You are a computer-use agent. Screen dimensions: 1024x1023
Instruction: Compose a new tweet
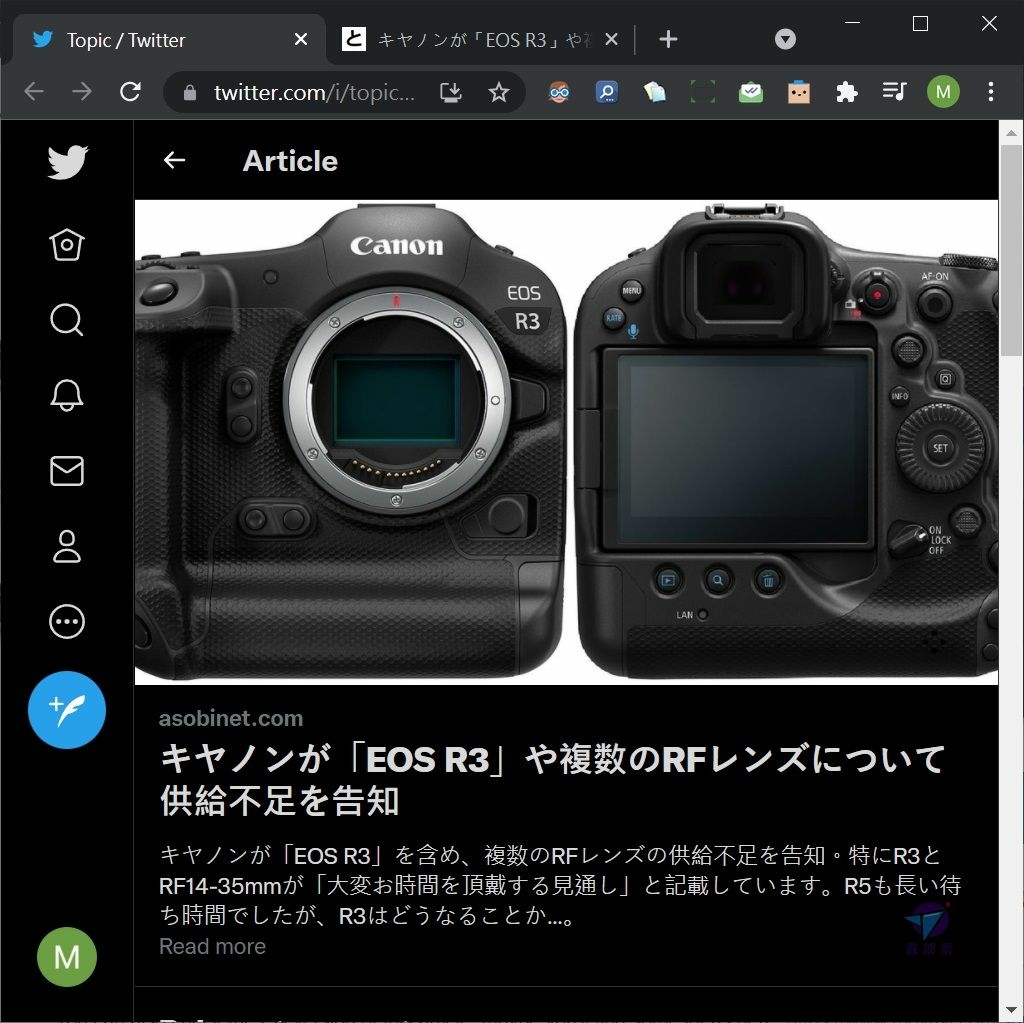pyautogui.click(x=67, y=710)
